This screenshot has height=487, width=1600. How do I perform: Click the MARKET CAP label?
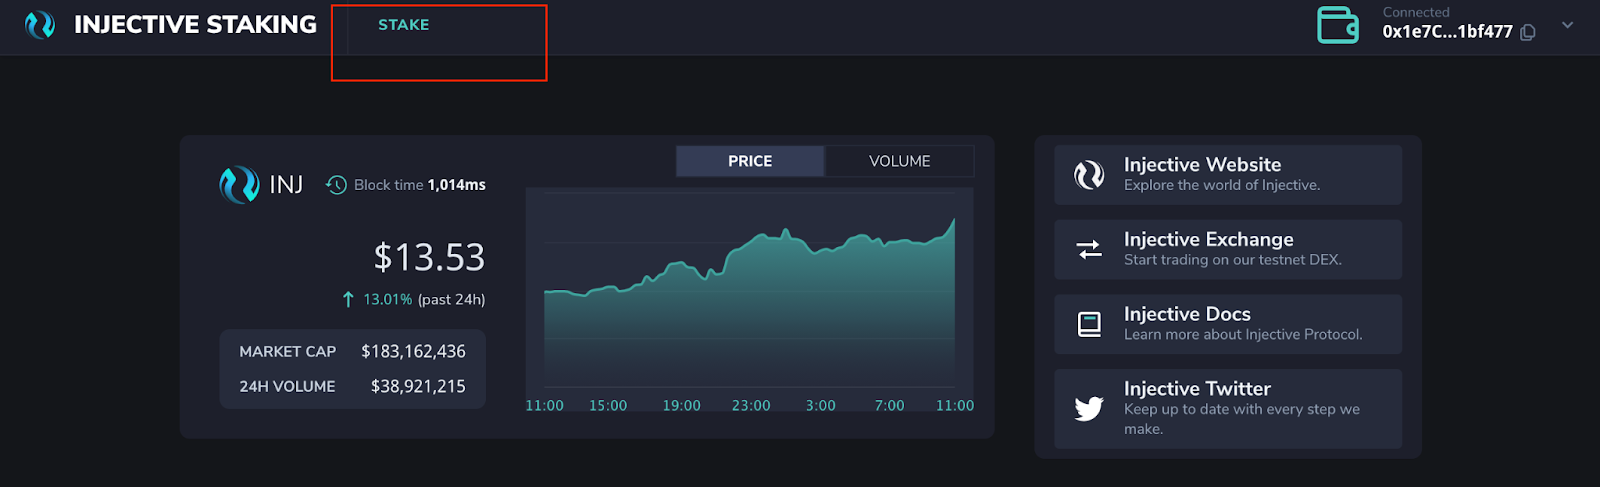point(288,352)
